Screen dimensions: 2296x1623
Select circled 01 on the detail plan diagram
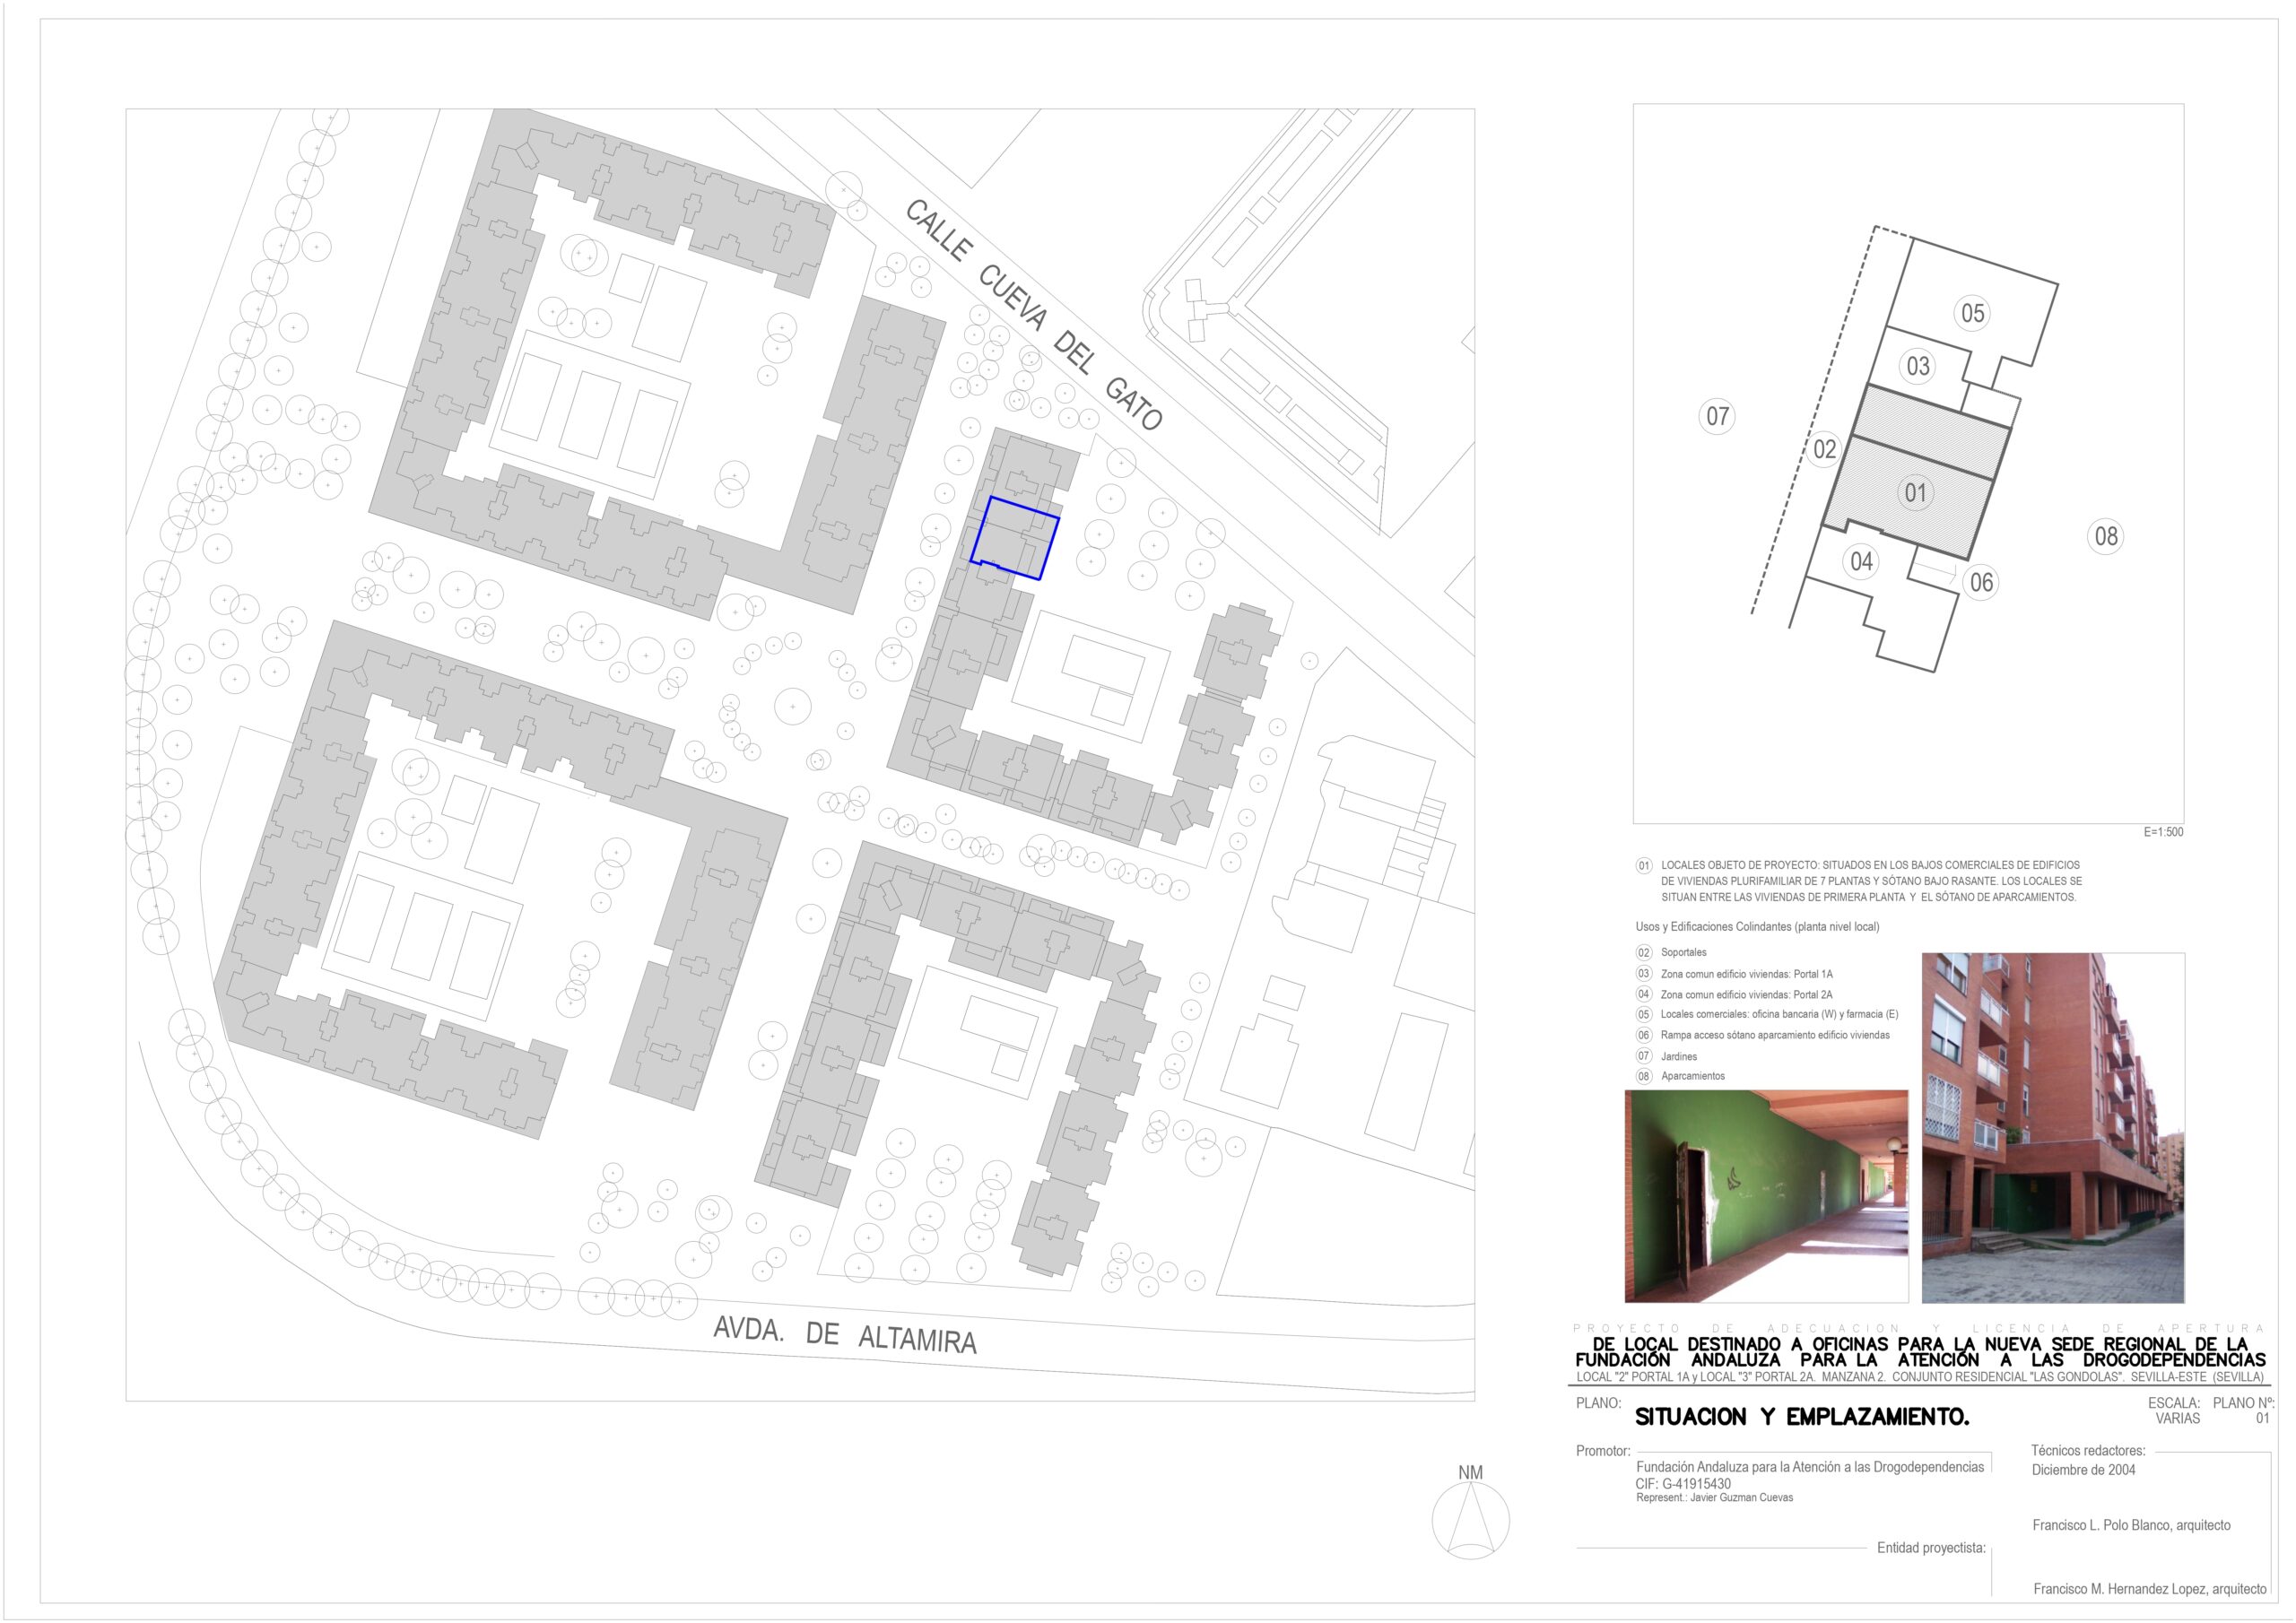coord(1914,493)
